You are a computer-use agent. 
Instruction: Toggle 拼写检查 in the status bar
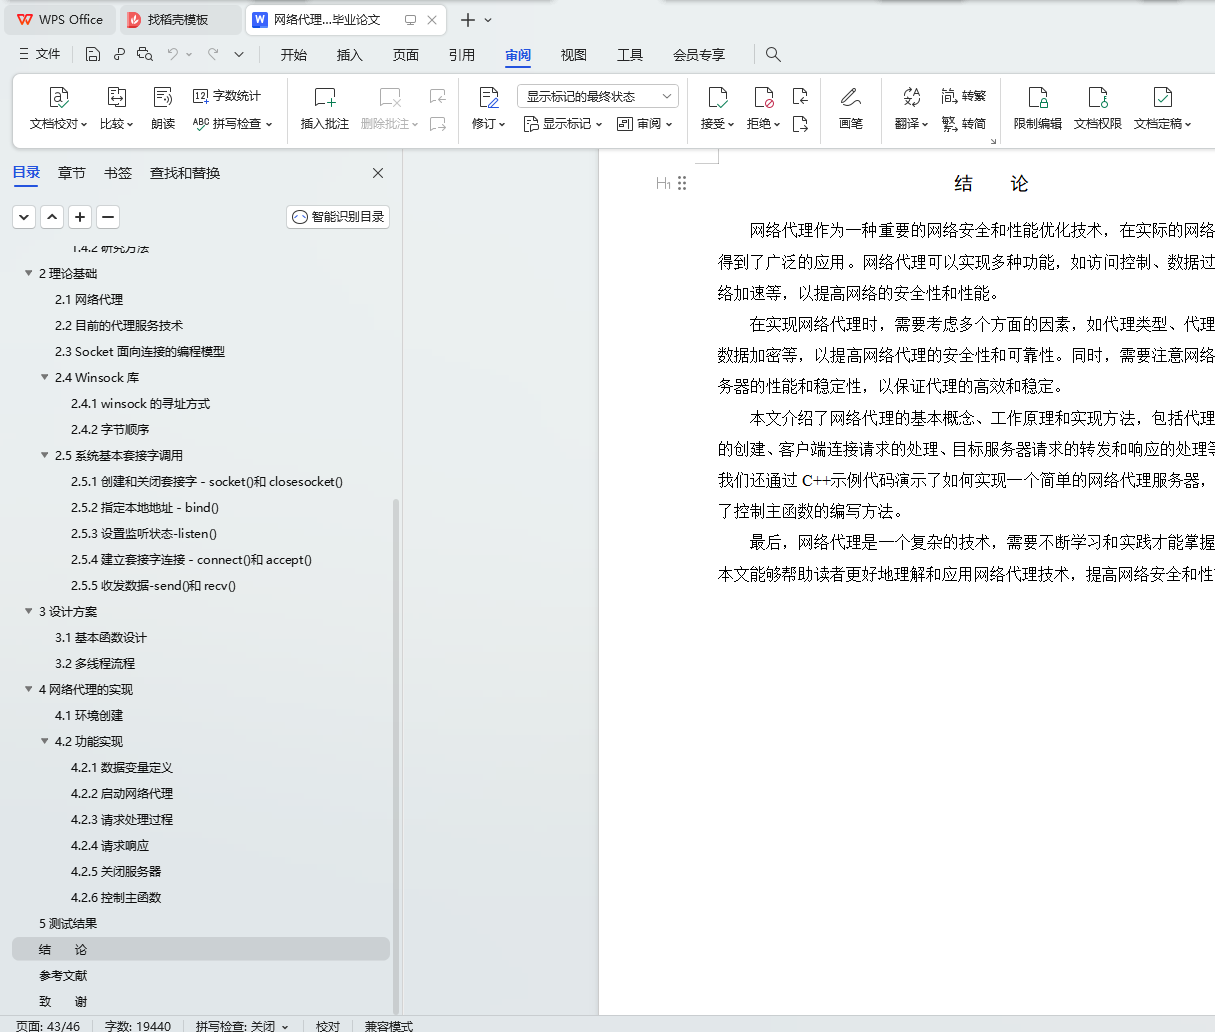(242, 1025)
